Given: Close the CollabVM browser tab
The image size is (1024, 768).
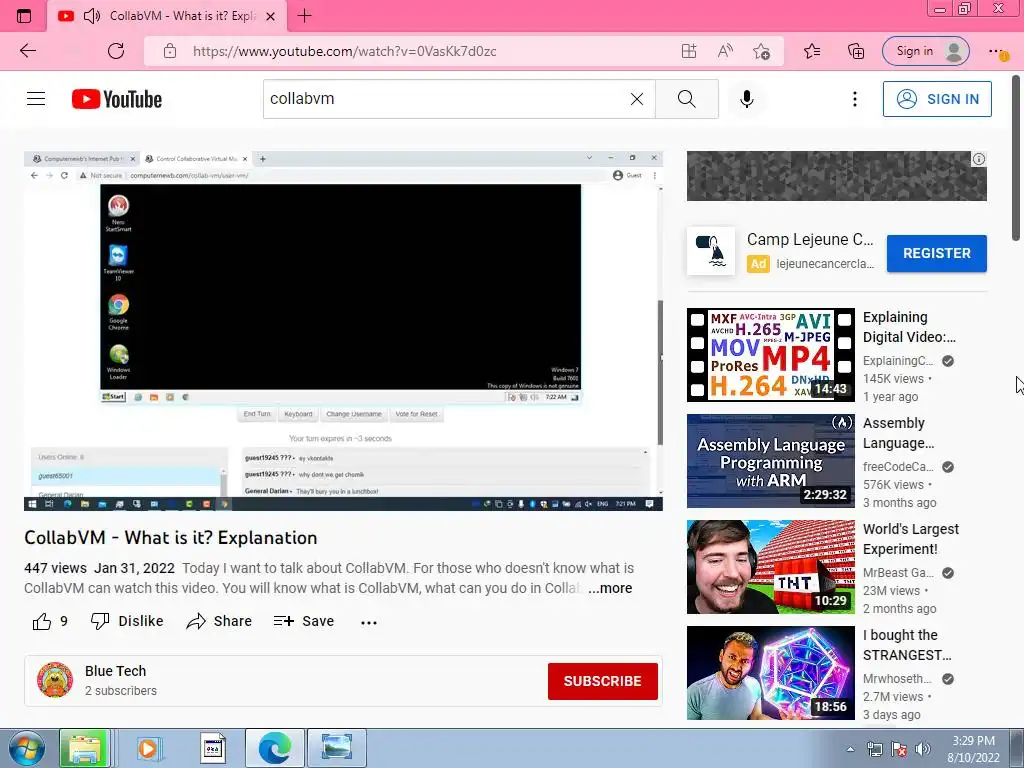Looking at the screenshot, I should tap(270, 16).
